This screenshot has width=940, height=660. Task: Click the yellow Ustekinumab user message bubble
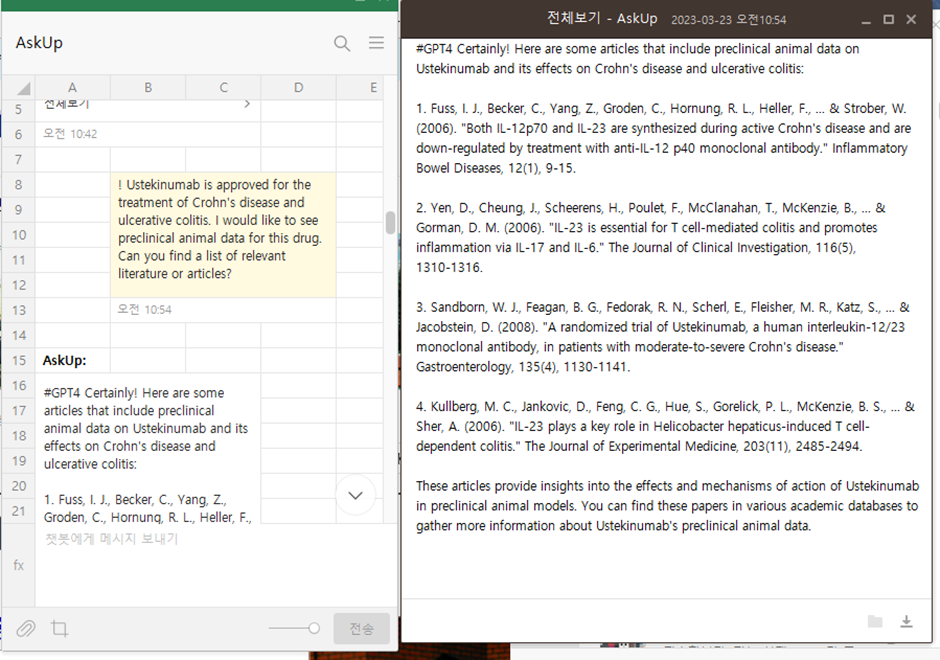223,235
